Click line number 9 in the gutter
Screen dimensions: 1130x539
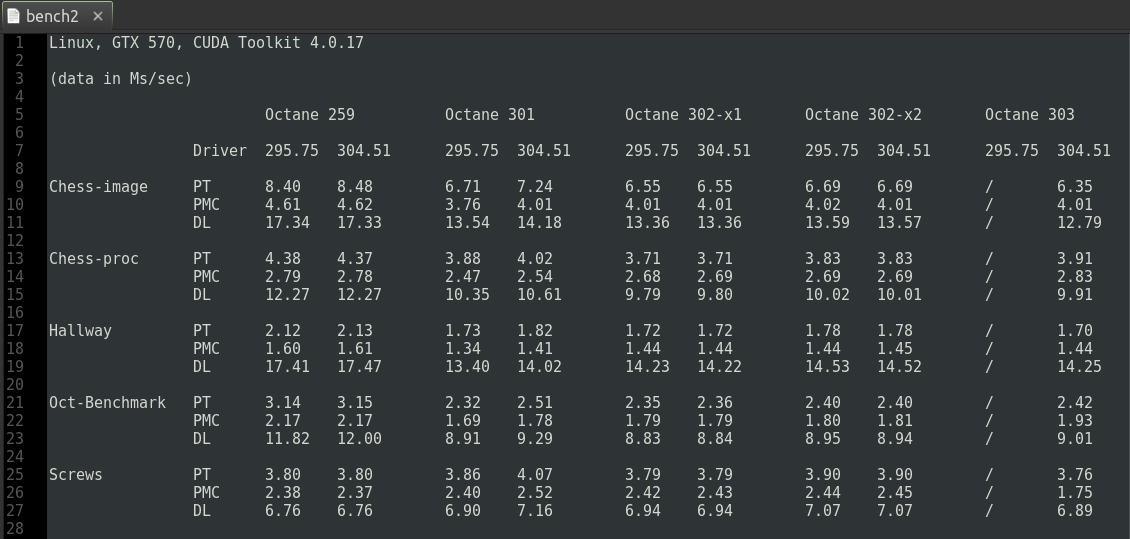pos(20,187)
